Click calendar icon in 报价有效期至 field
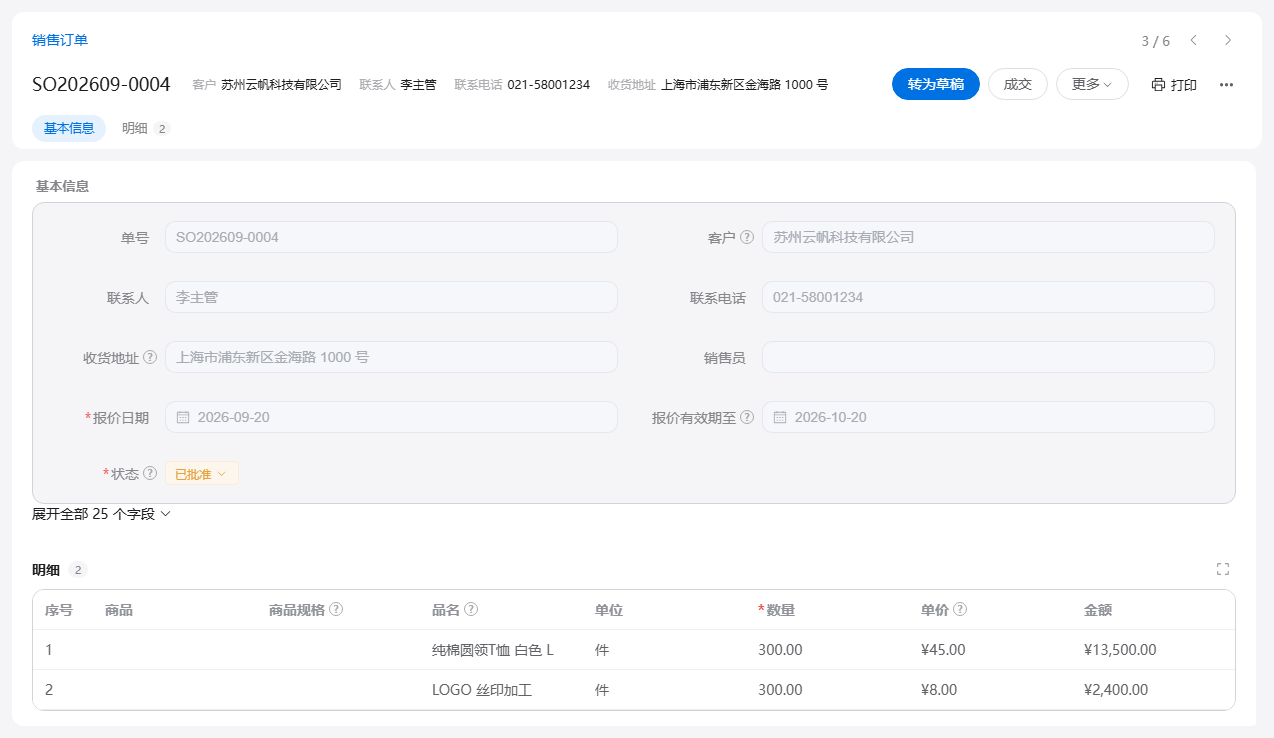 (780, 417)
